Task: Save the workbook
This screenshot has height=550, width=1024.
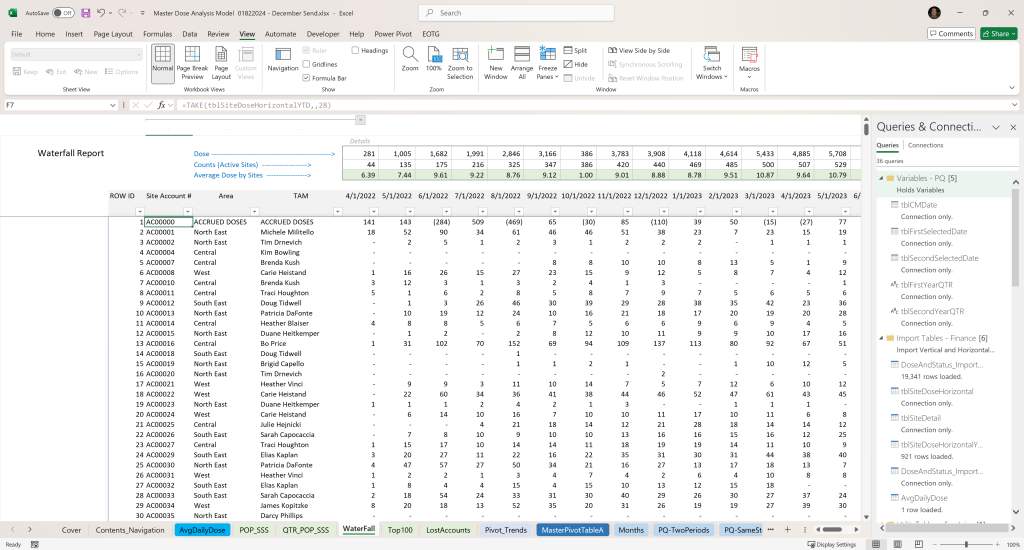Action: click(x=86, y=13)
